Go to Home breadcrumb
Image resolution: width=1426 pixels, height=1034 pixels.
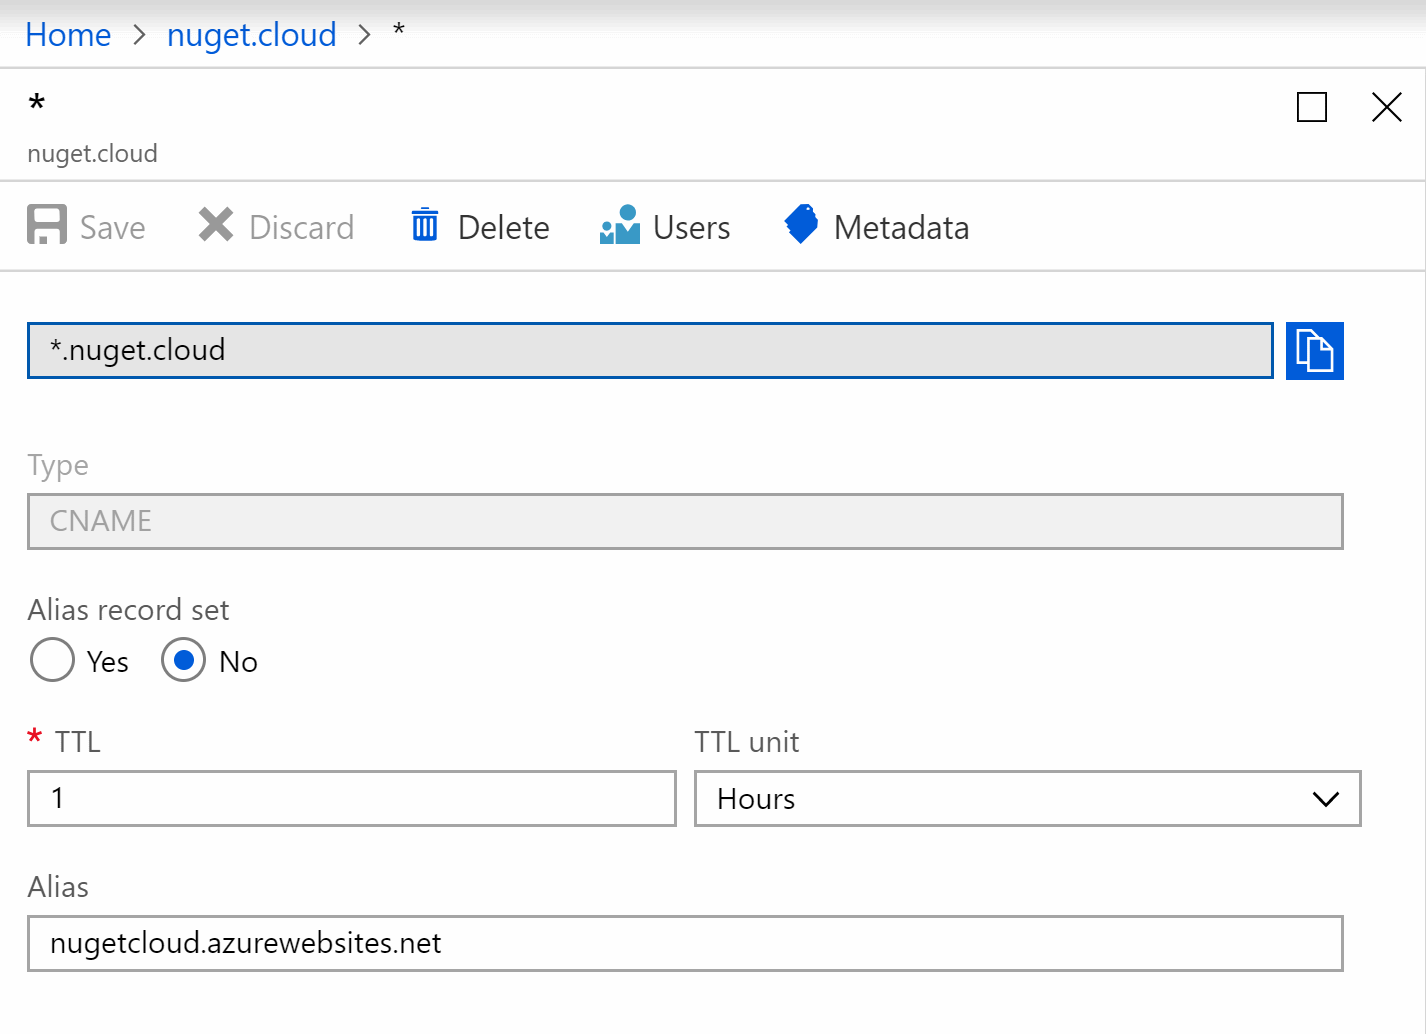click(68, 35)
